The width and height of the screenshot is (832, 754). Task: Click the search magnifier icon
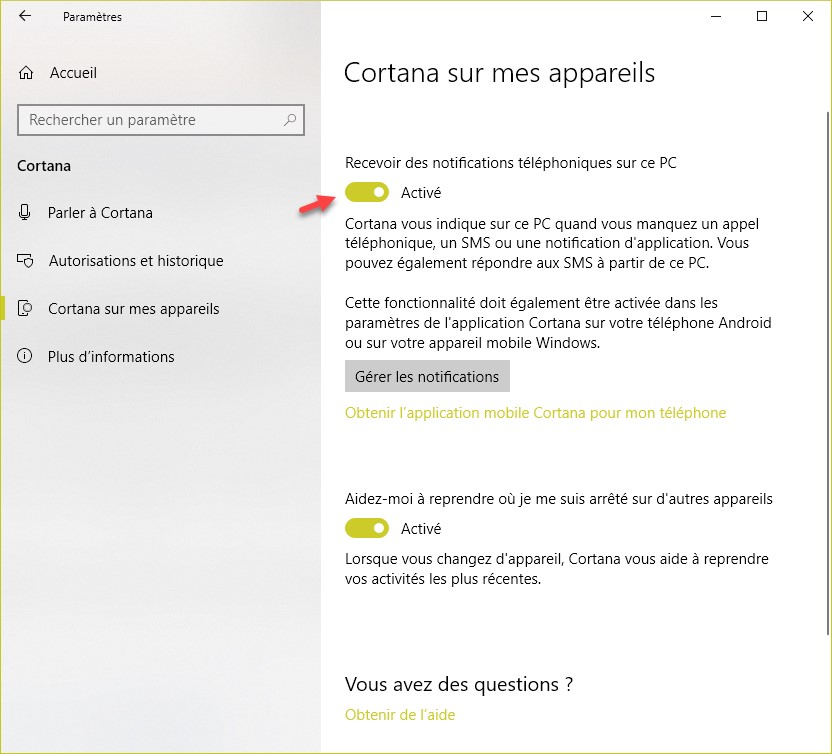click(290, 120)
